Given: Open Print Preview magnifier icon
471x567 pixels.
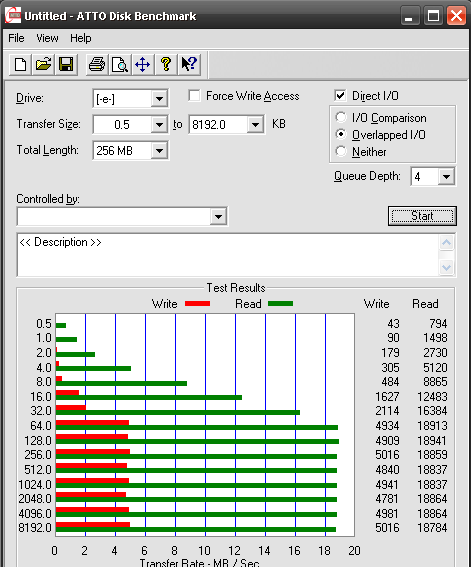Looking at the screenshot, I should 120,65.
